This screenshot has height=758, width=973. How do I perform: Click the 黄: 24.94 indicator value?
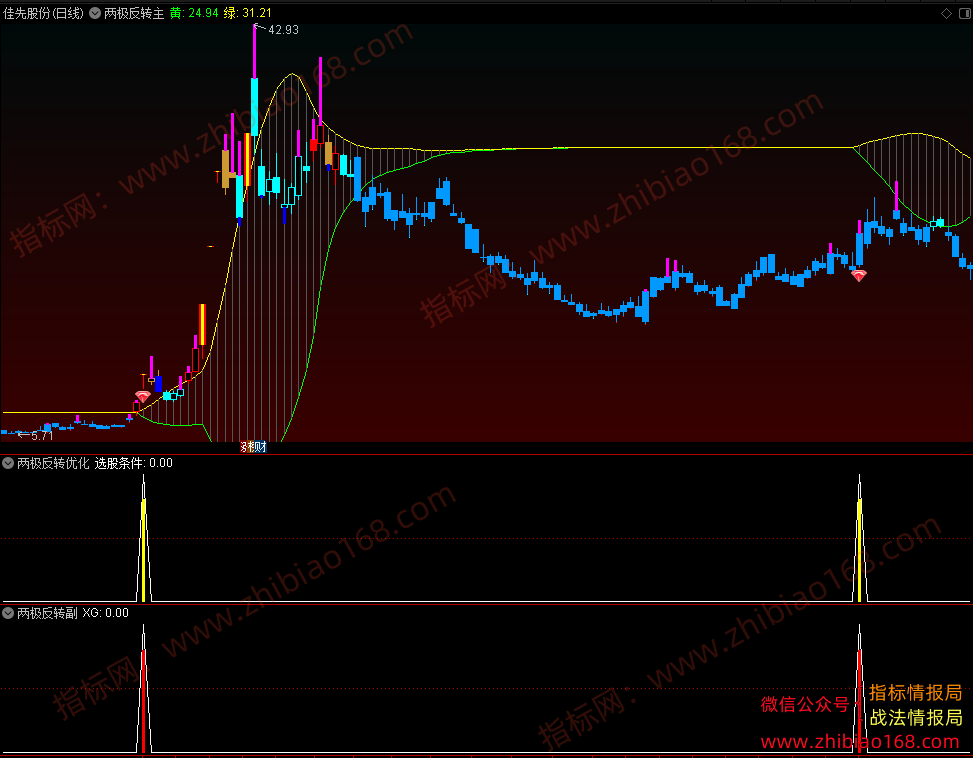point(194,13)
